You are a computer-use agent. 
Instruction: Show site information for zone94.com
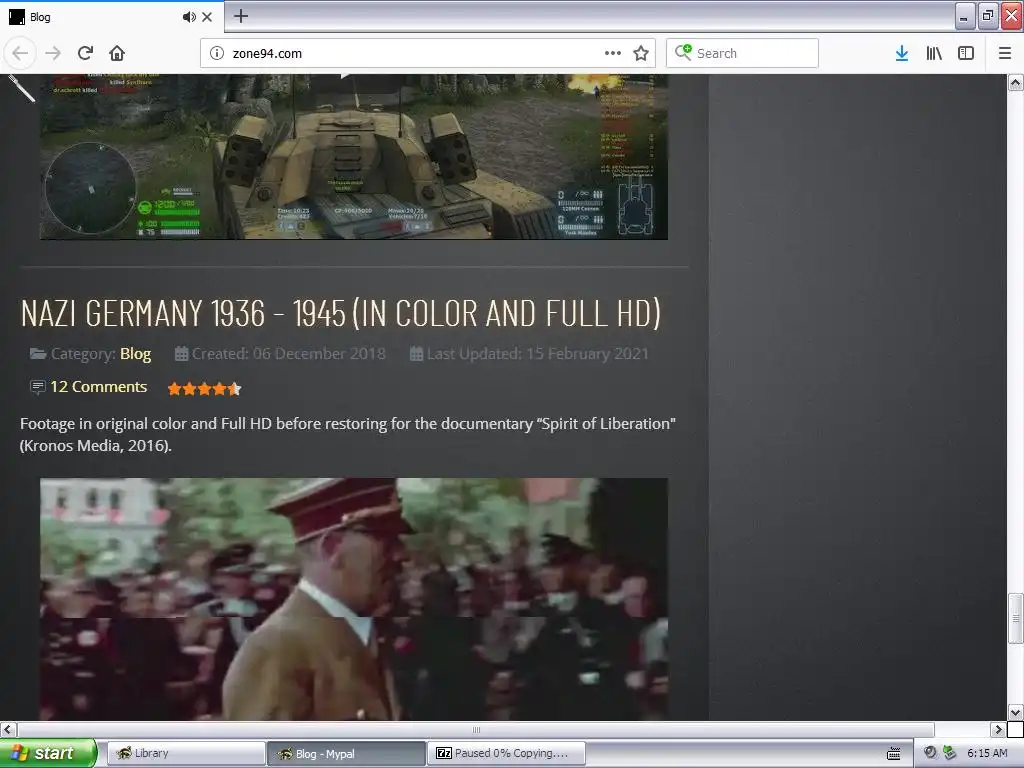coord(217,53)
